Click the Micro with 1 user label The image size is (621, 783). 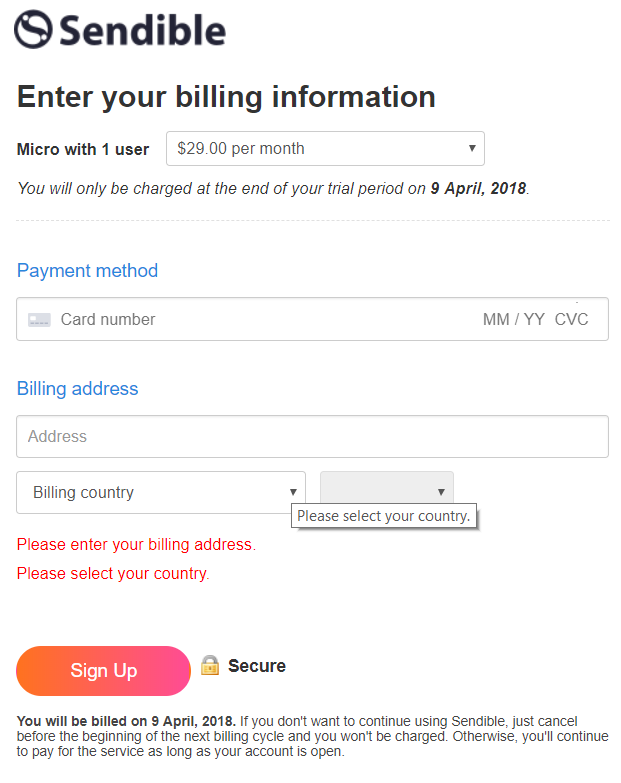(x=83, y=150)
